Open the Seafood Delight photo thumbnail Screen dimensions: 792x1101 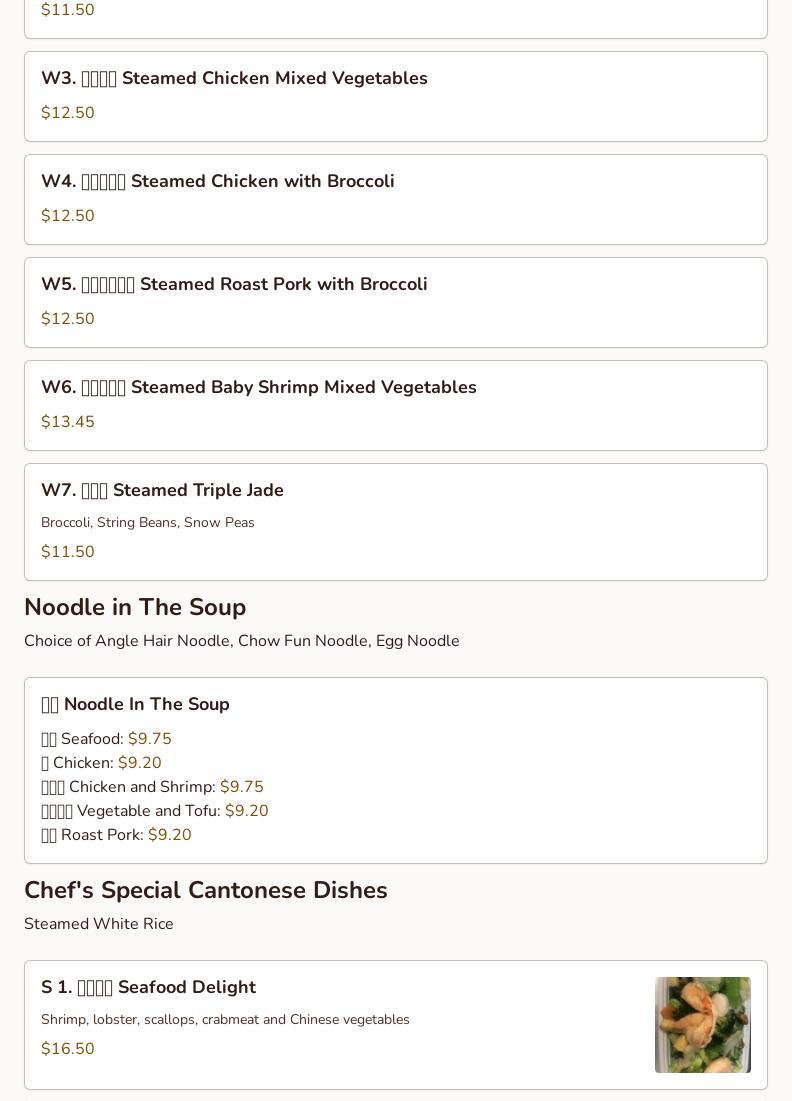pos(702,1024)
